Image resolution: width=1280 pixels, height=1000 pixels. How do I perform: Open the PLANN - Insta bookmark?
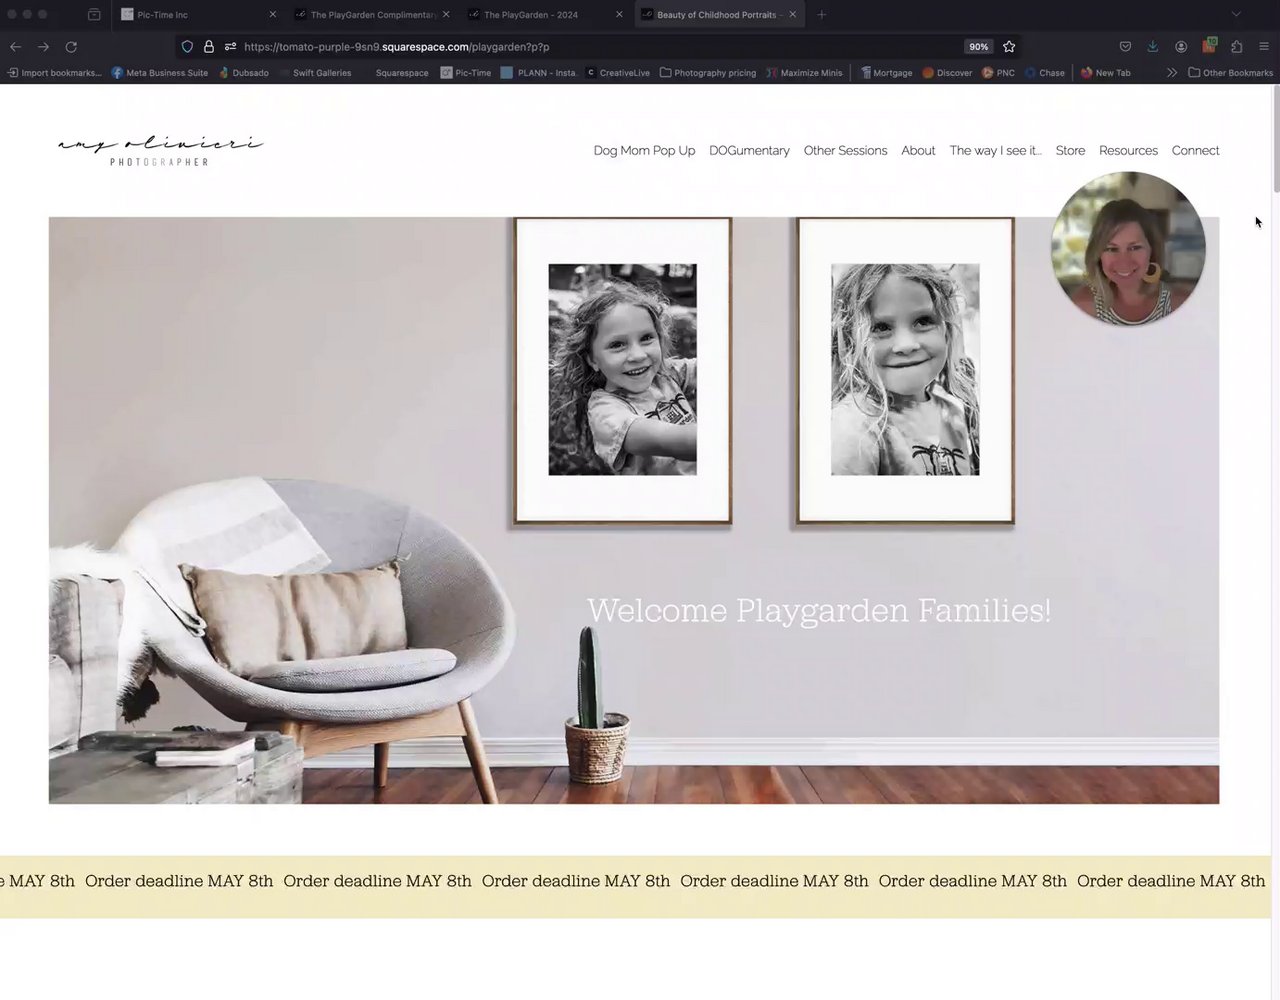(539, 73)
